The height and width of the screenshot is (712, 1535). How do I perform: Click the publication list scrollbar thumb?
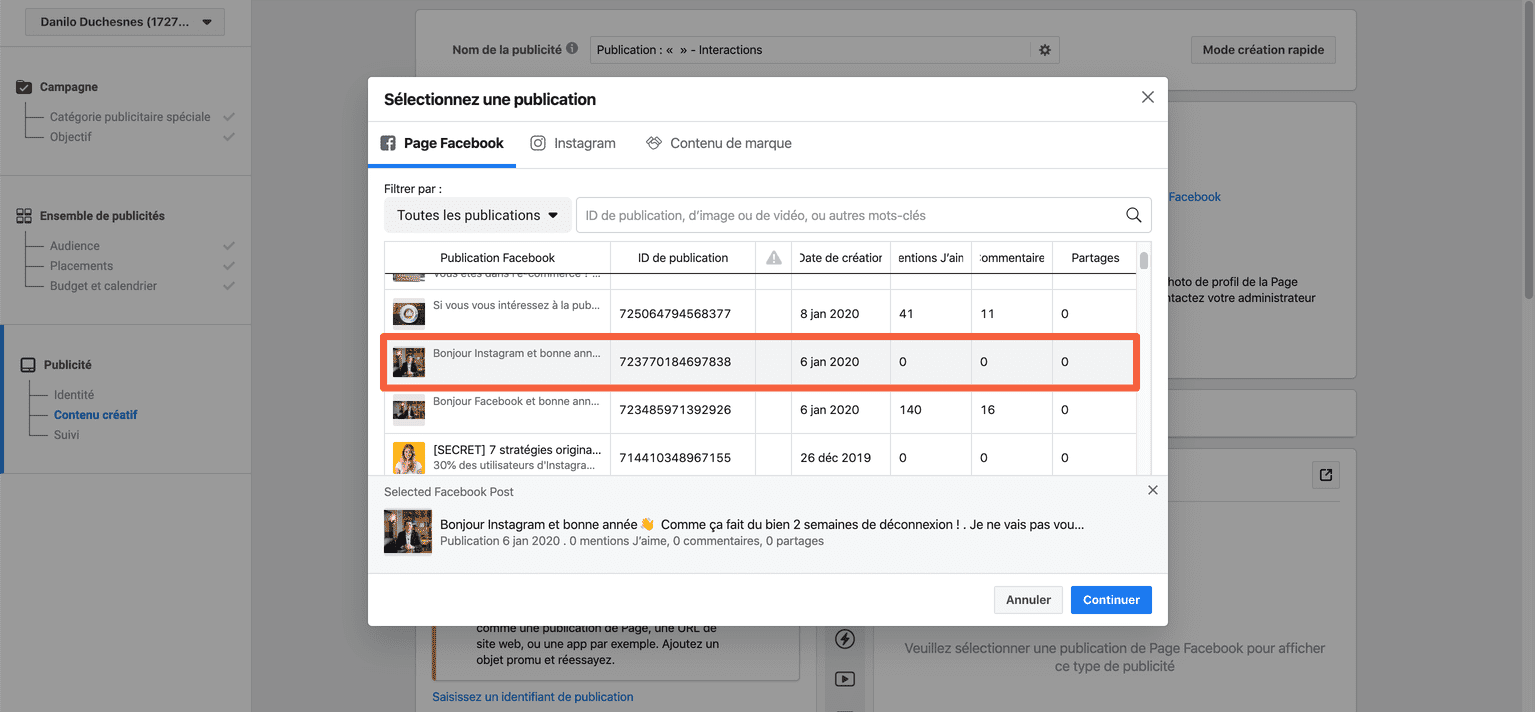tap(1143, 260)
